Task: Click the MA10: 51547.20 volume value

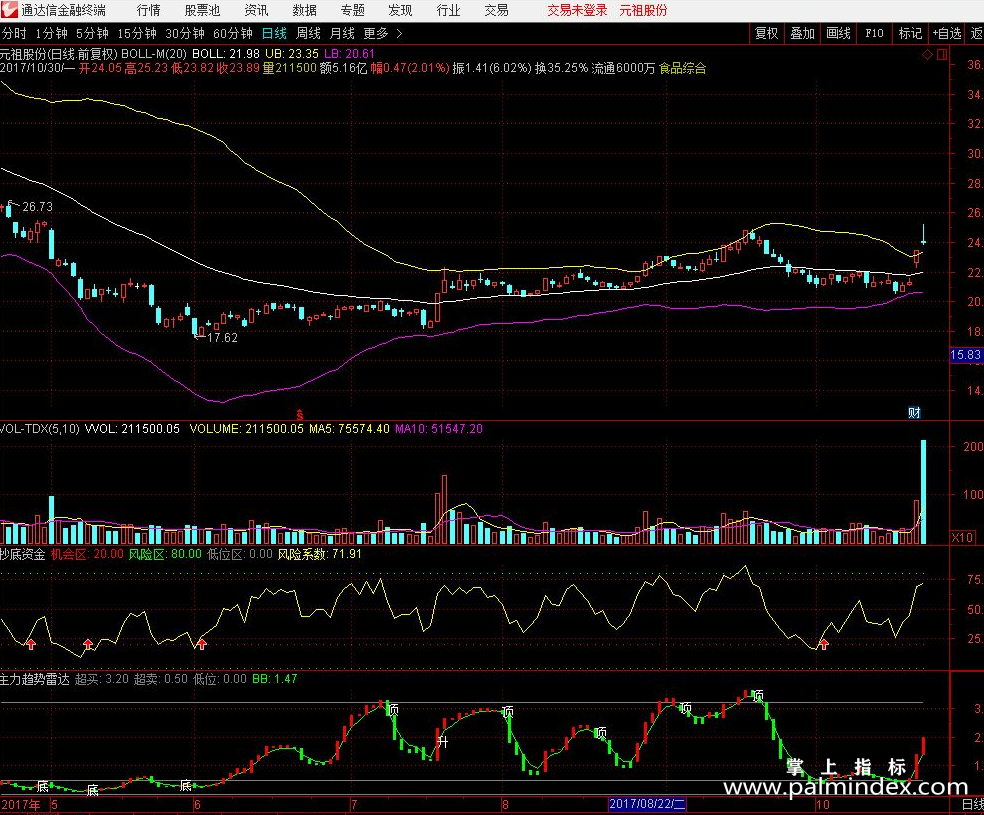Action: pyautogui.click(x=439, y=429)
